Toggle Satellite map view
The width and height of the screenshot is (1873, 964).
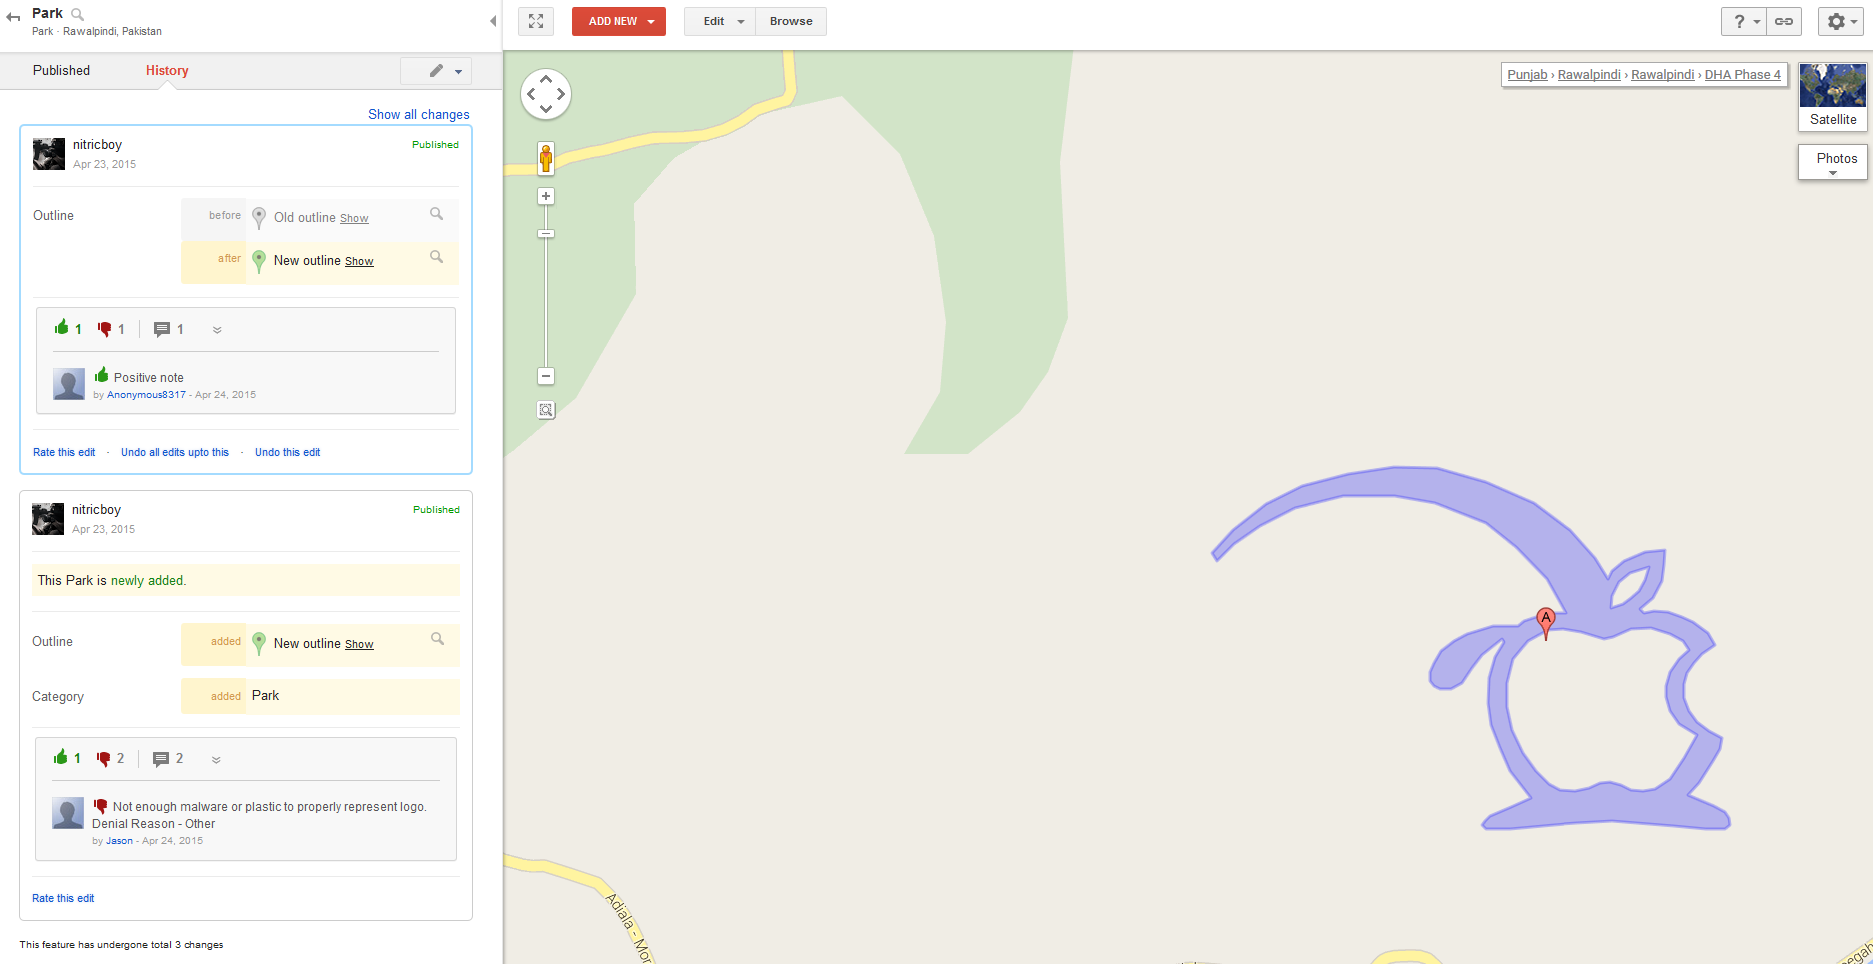[x=1833, y=96]
